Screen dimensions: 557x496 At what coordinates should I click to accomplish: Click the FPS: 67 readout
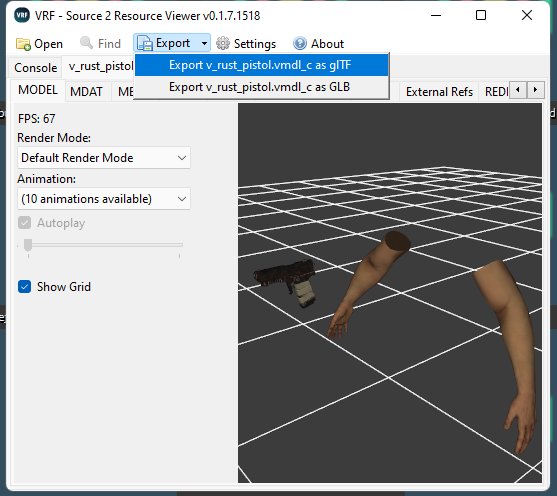37,119
